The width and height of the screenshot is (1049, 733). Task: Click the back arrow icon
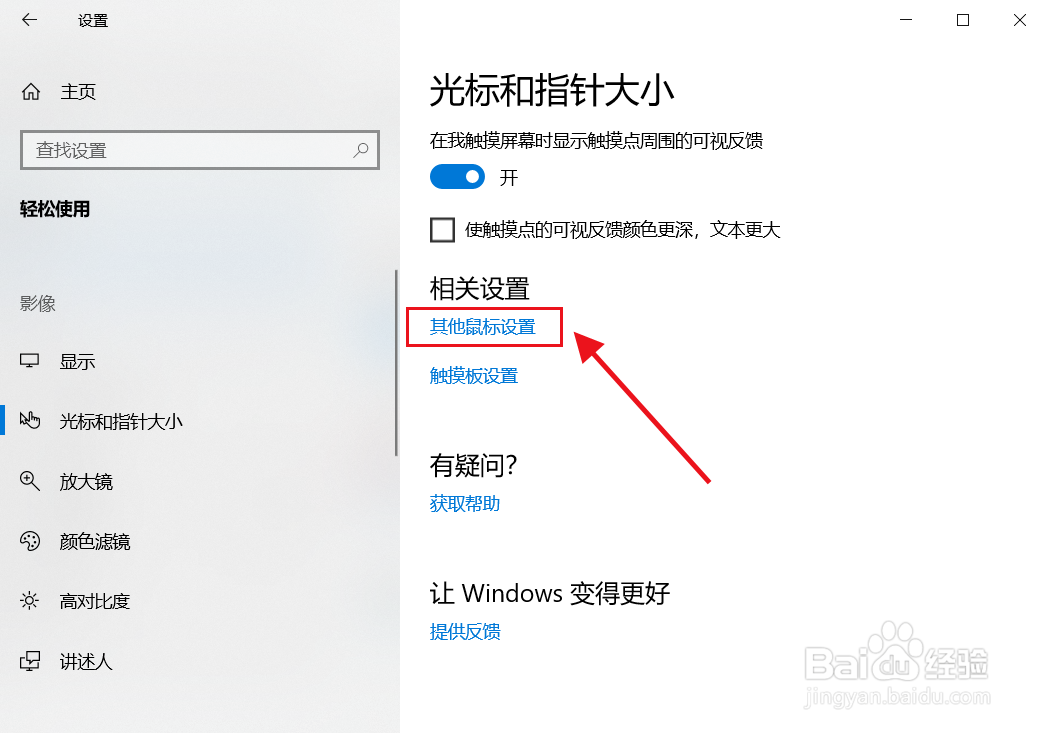click(29, 20)
